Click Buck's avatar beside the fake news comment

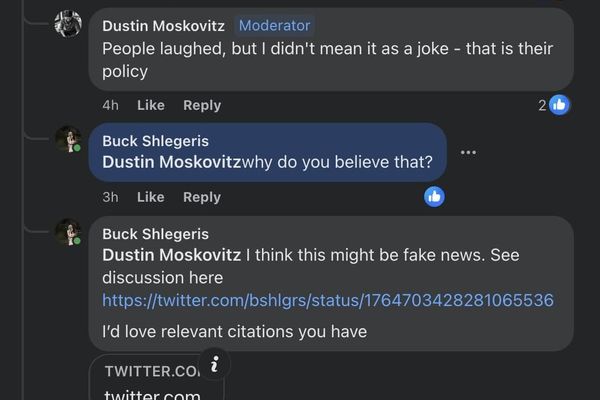[x=68, y=232]
